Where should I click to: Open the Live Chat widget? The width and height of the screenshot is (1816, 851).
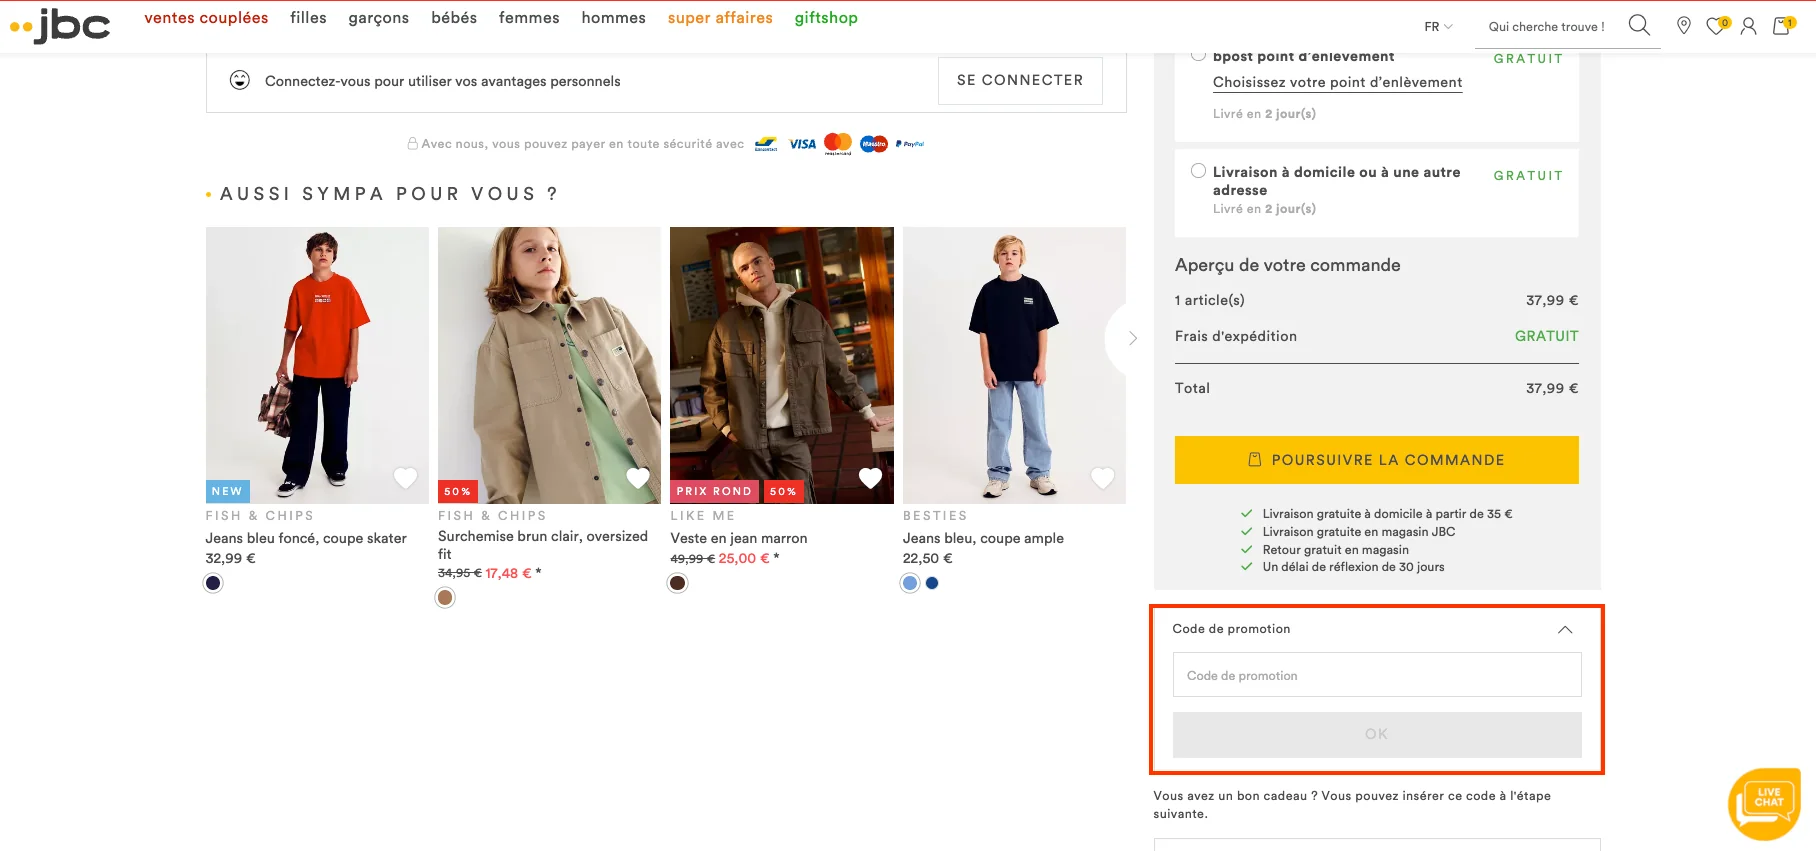pos(1765,803)
